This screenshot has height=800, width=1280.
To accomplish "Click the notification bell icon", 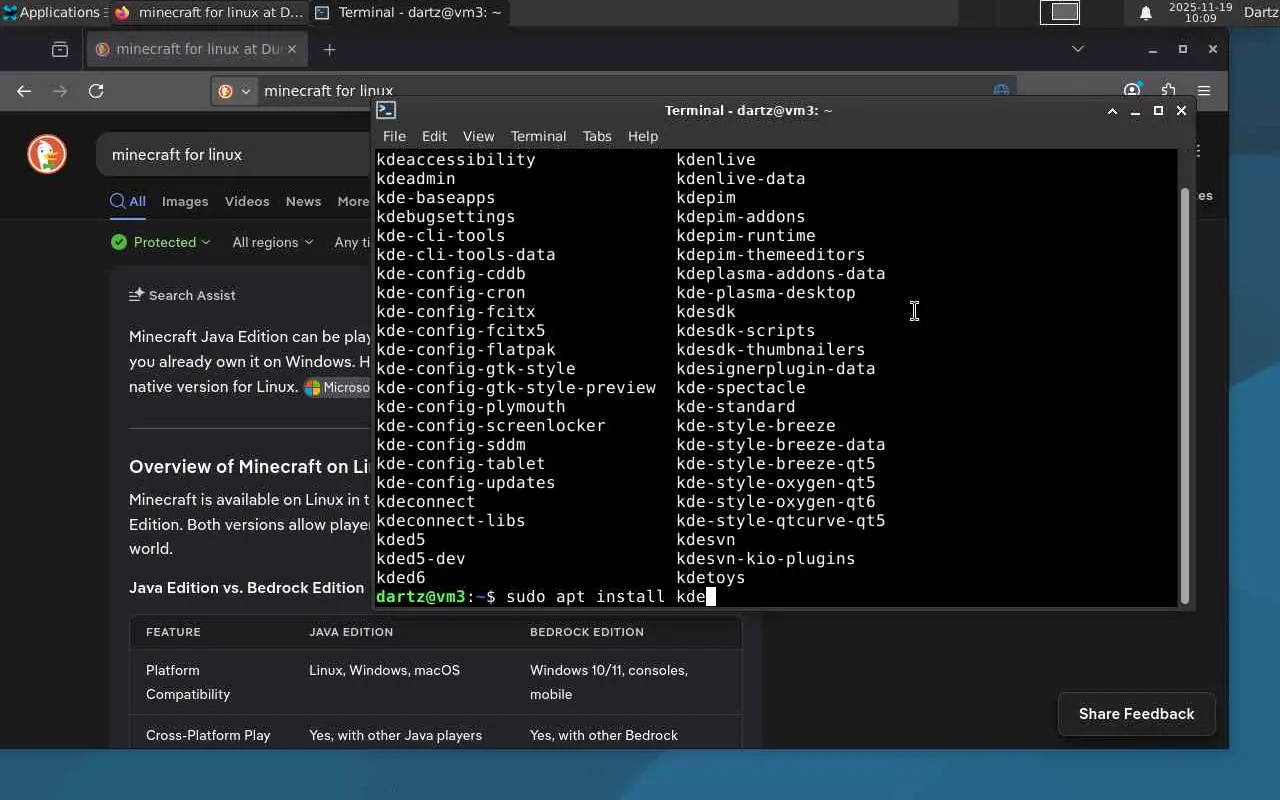I will (x=1146, y=12).
